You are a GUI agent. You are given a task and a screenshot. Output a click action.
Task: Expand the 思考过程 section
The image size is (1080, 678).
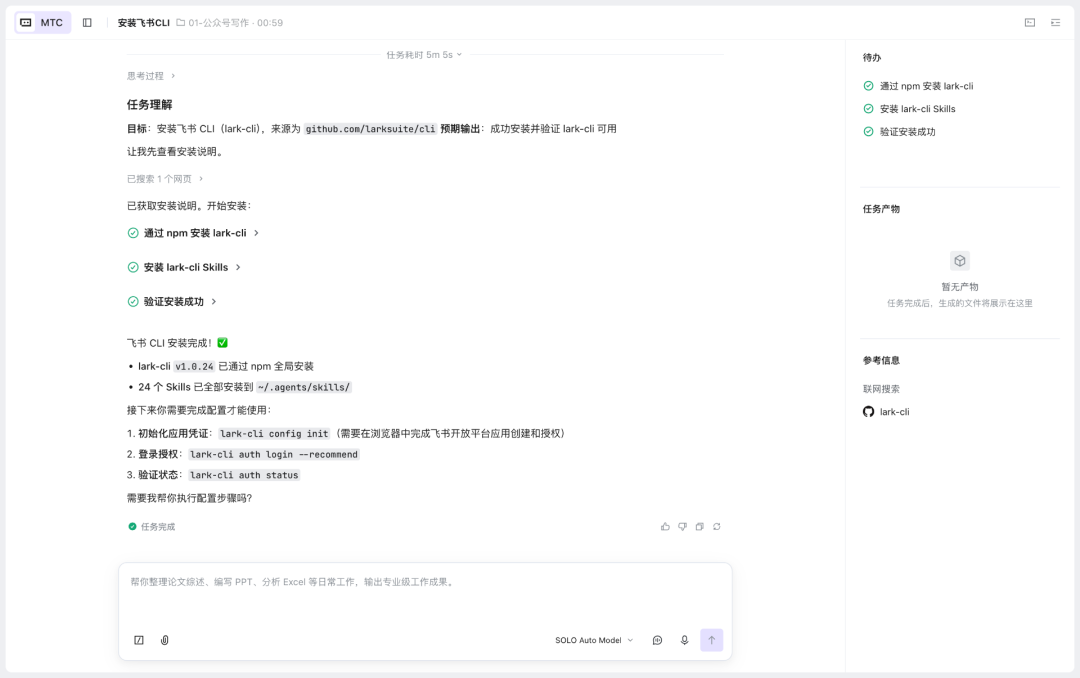pos(151,76)
